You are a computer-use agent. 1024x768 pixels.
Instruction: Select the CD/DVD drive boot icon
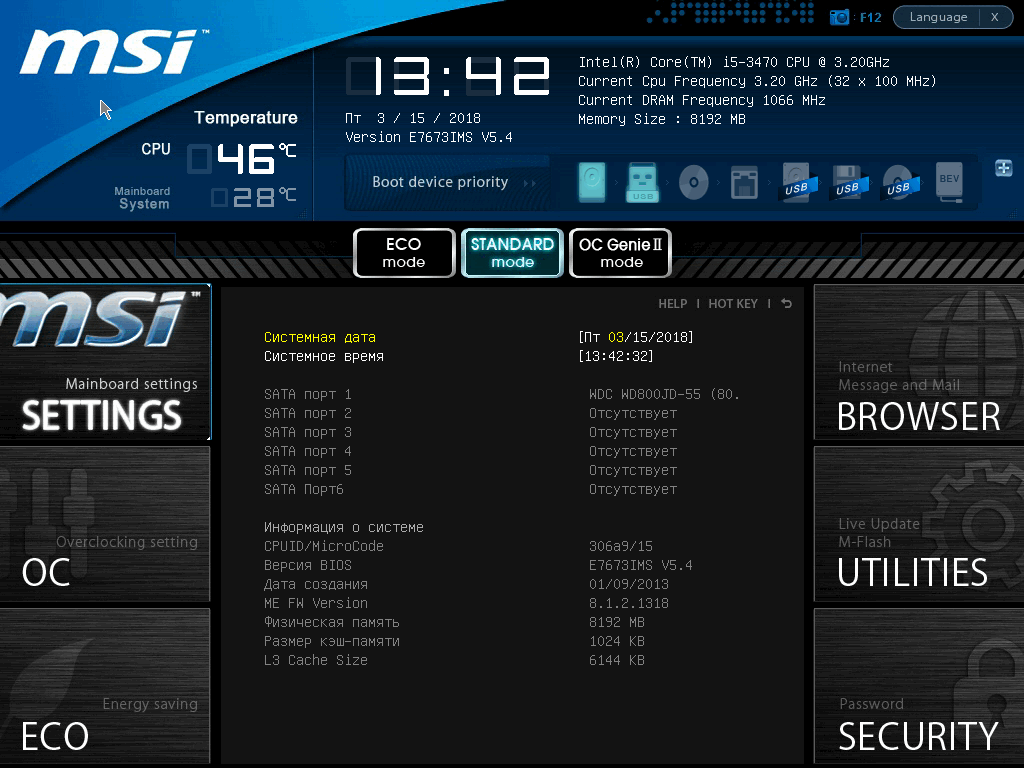[x=694, y=182]
